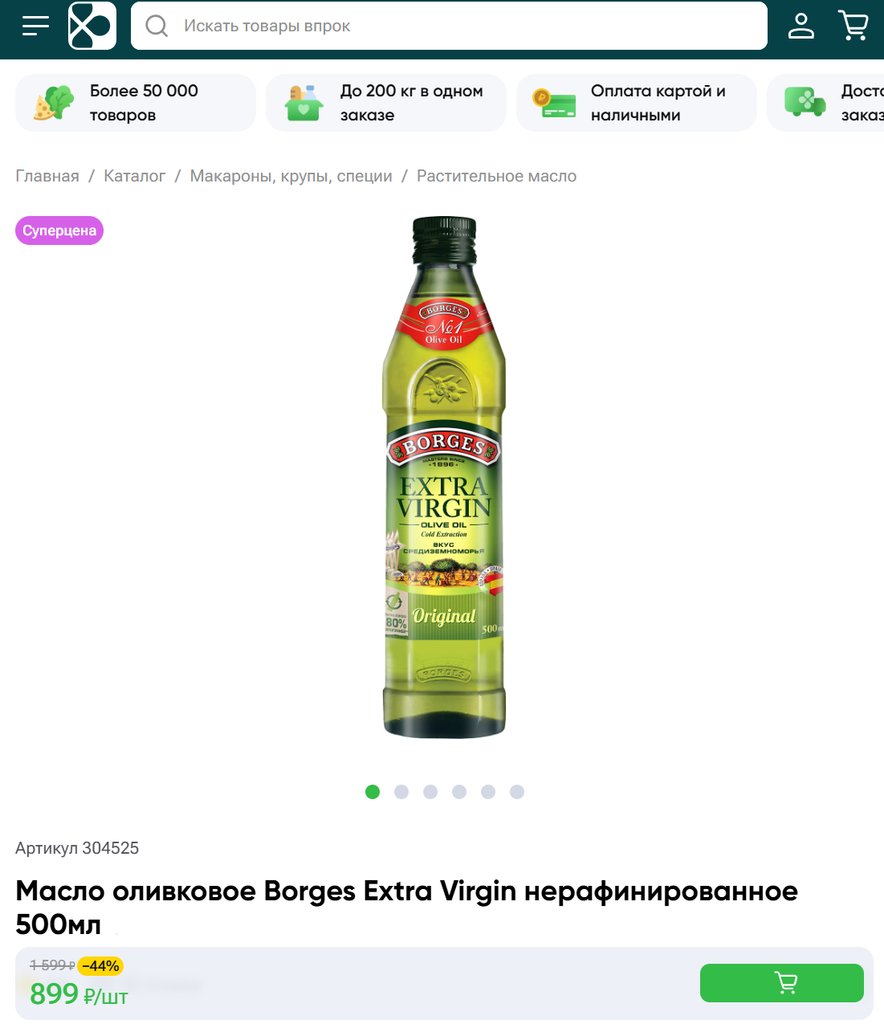Select the second image carousel dot

click(402, 792)
